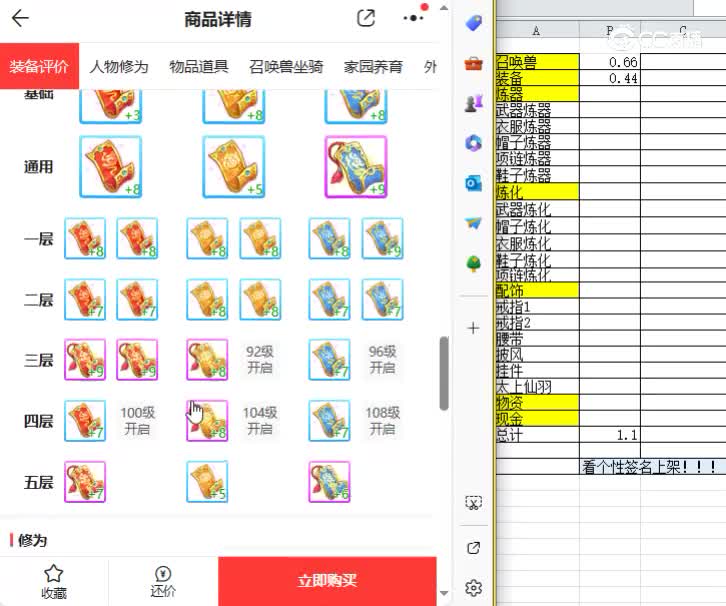Click the page vertical scrollbar thumb

pyautogui.click(x=444, y=373)
